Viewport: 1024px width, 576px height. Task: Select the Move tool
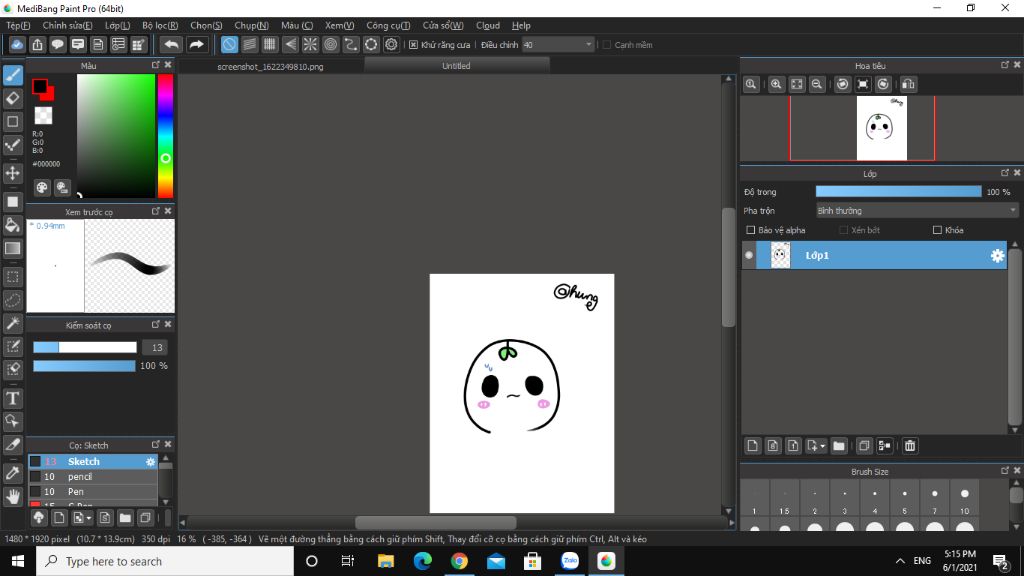pos(13,173)
